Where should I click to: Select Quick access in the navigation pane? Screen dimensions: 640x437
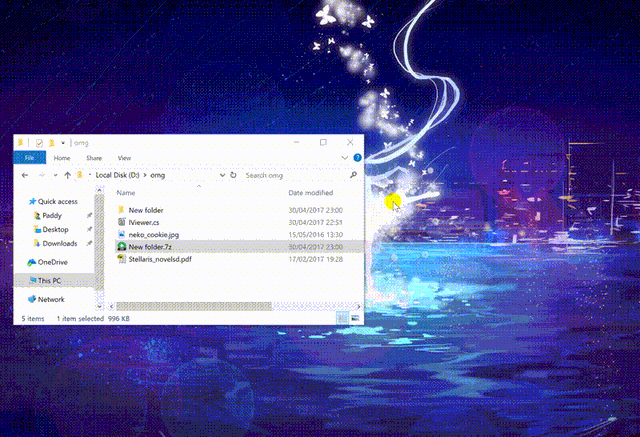click(x=57, y=202)
